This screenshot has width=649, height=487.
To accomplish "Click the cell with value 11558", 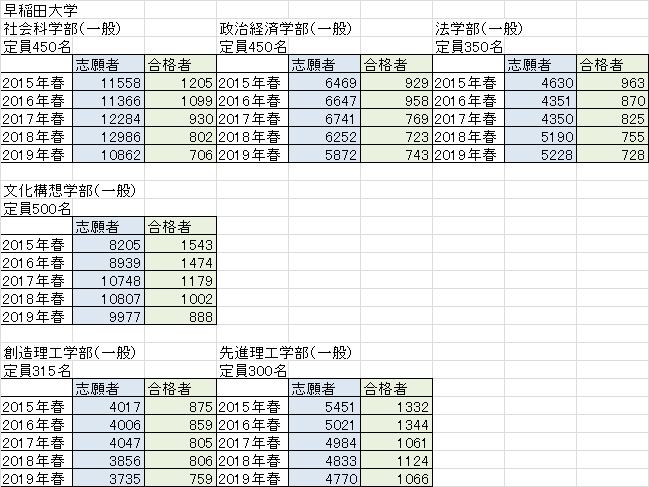I will click(x=108, y=82).
